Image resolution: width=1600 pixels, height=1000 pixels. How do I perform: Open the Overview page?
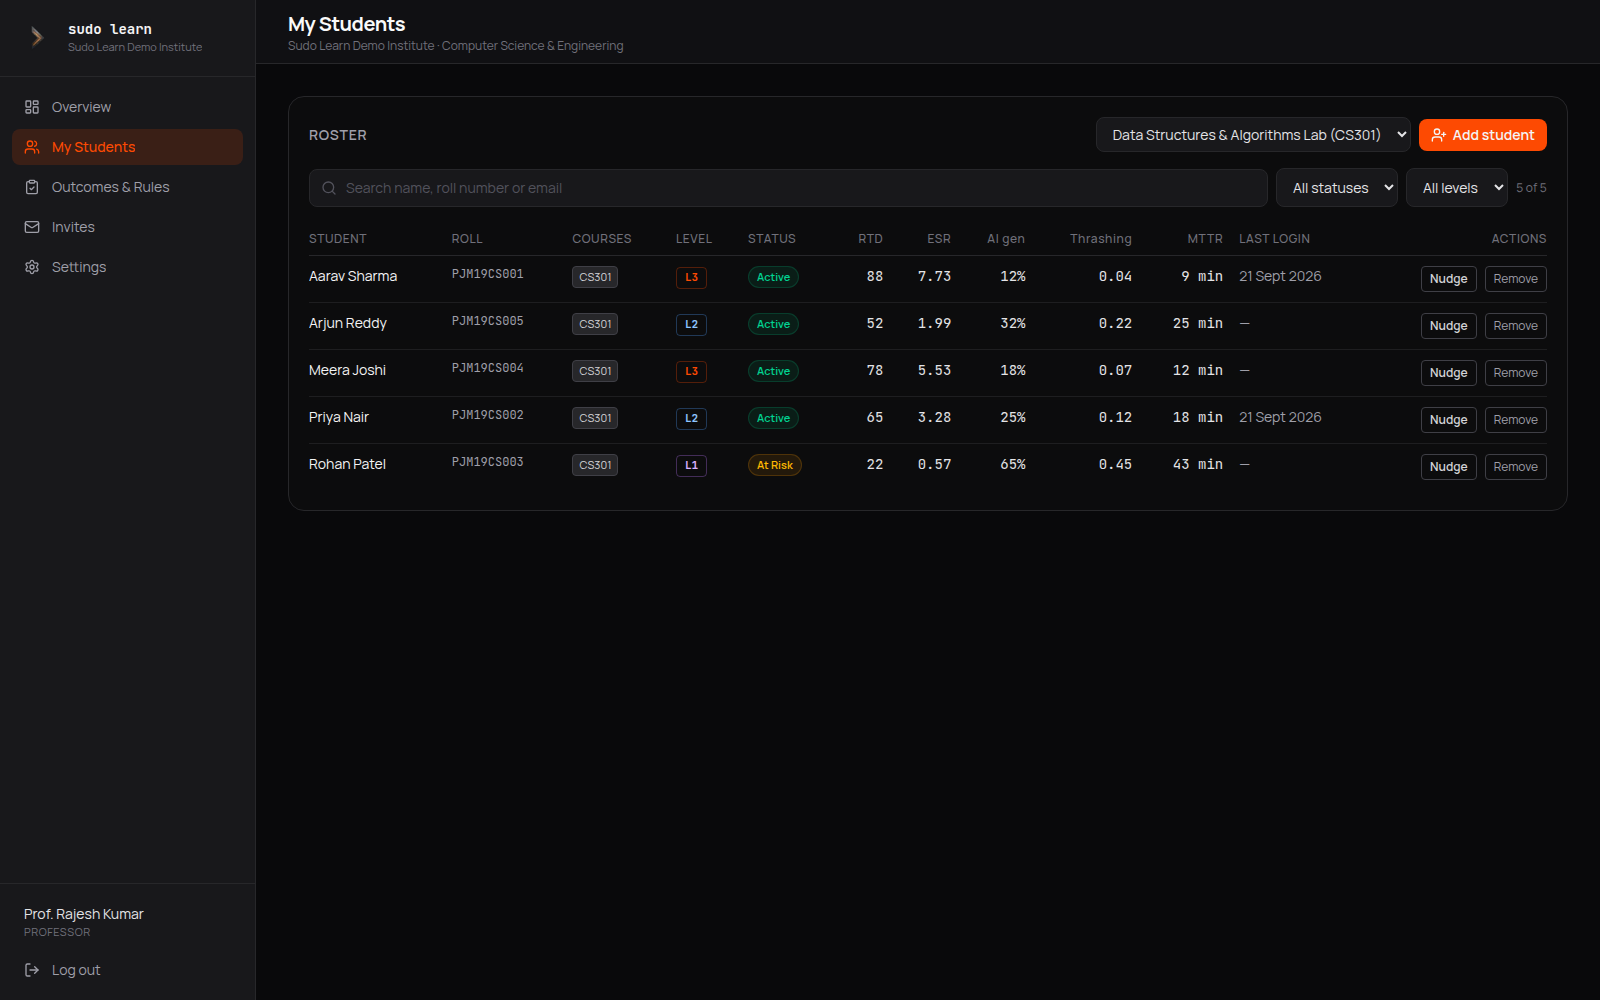coord(127,107)
